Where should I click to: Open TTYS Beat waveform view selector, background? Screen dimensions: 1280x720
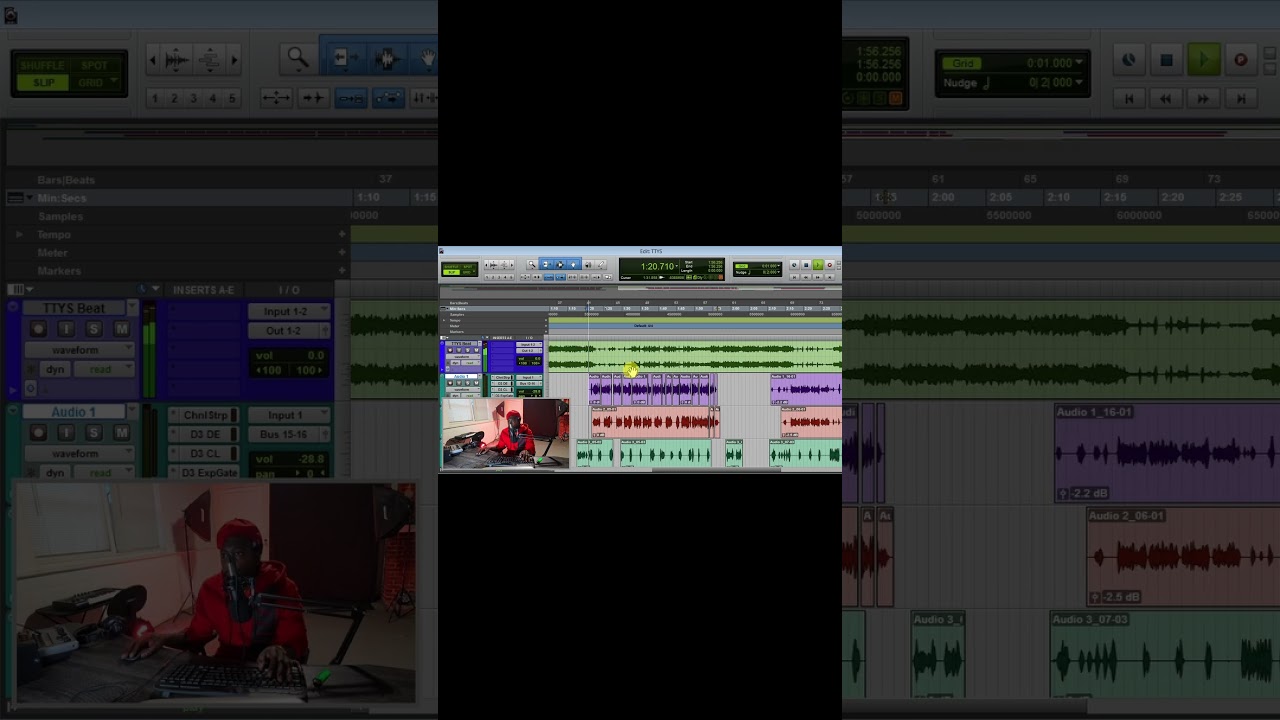coord(79,350)
